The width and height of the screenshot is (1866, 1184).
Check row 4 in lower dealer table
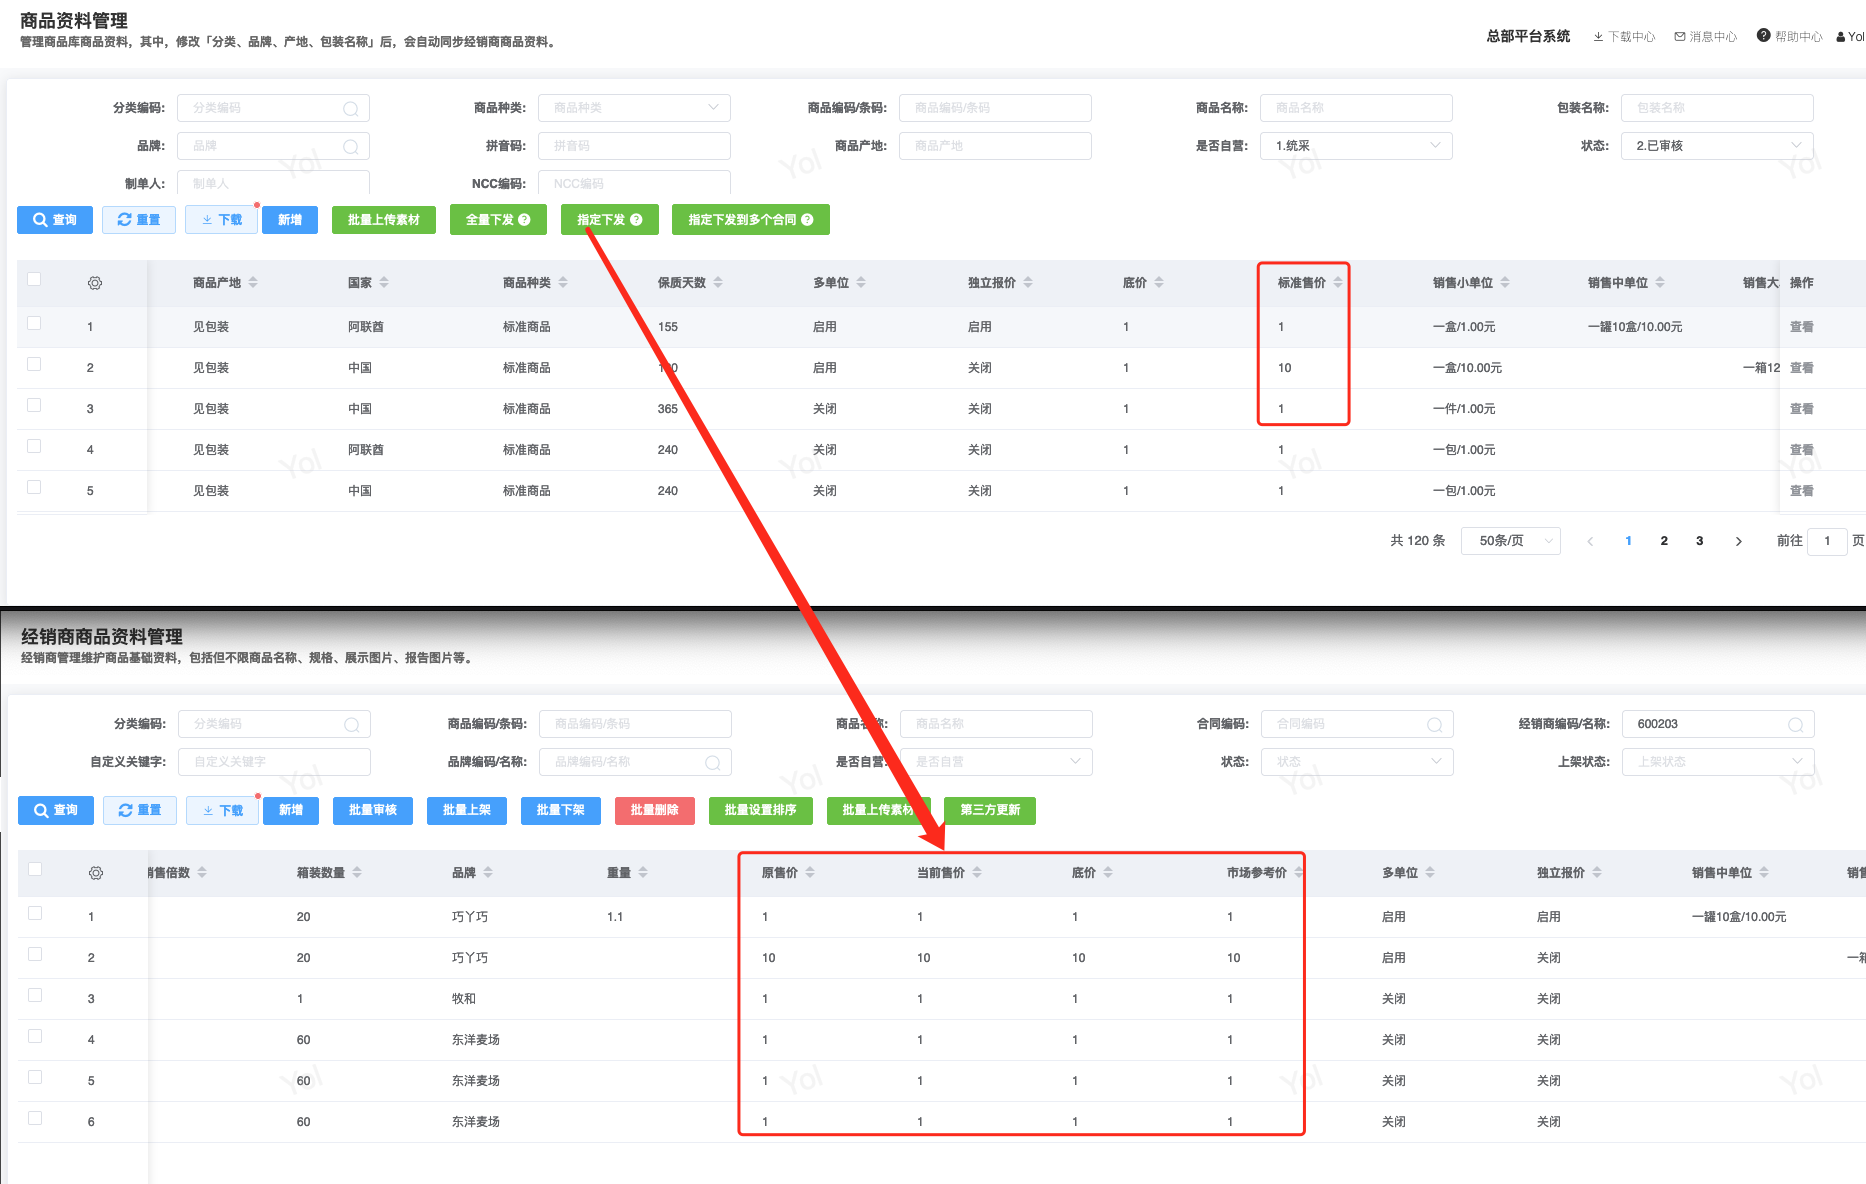click(x=35, y=1036)
